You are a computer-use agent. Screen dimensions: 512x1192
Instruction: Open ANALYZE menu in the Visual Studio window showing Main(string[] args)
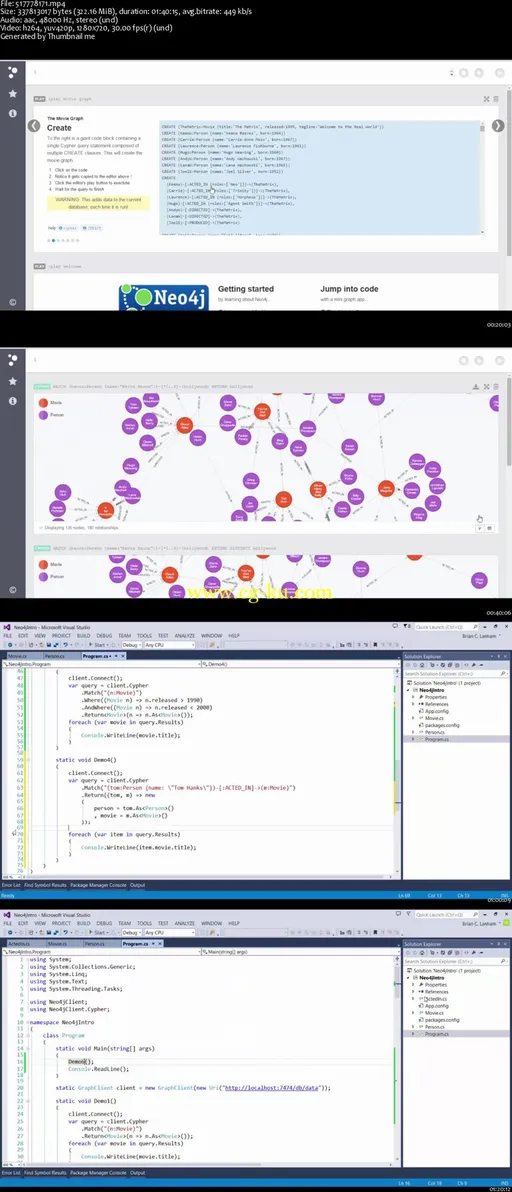[x=185, y=923]
